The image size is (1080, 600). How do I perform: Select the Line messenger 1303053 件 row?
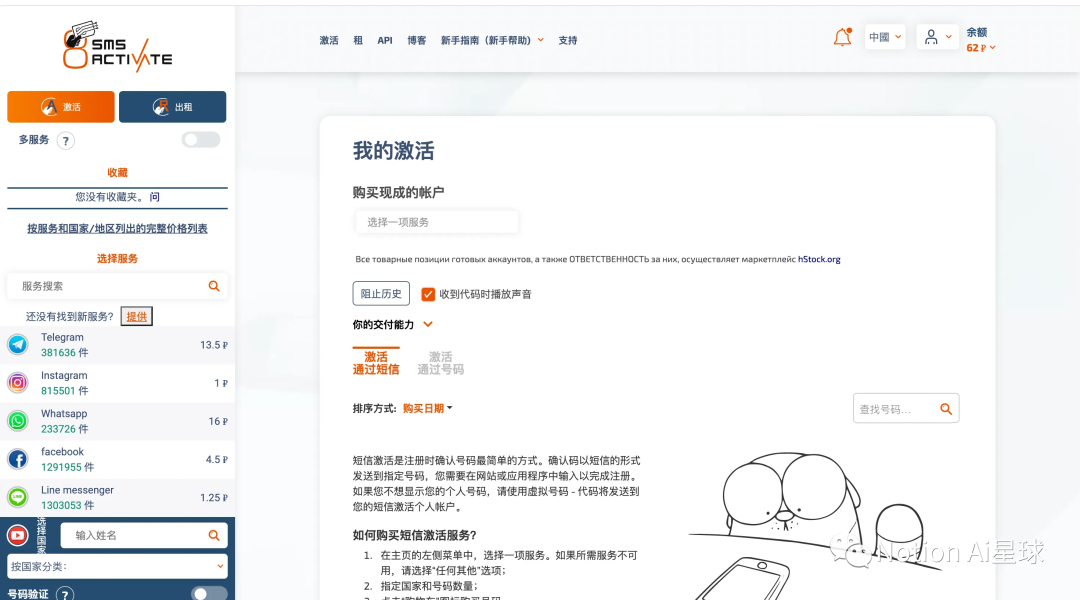(117, 497)
